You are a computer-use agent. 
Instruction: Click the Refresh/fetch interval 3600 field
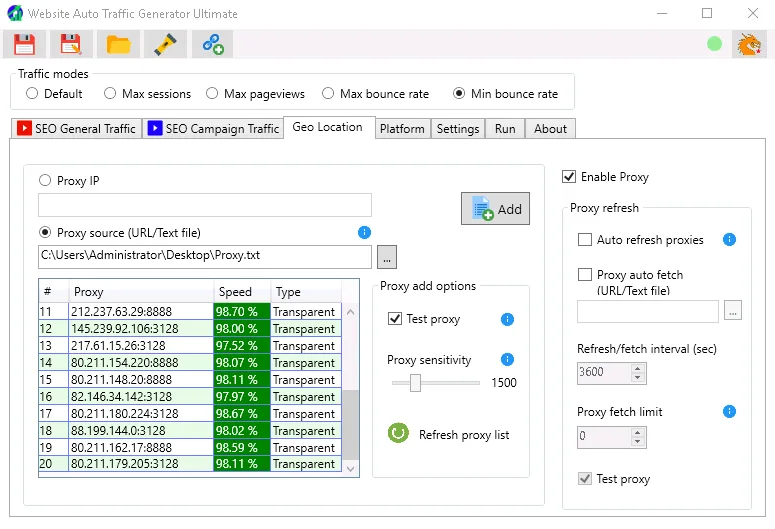pos(604,373)
